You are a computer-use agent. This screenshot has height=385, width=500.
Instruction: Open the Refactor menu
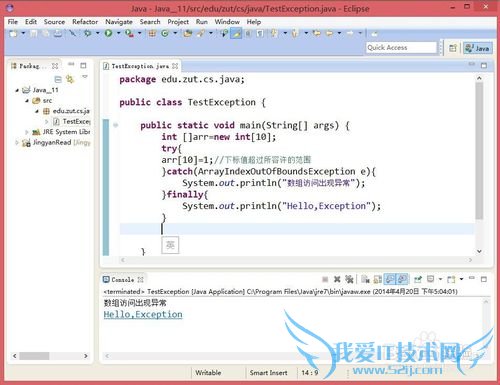[x=85, y=22]
